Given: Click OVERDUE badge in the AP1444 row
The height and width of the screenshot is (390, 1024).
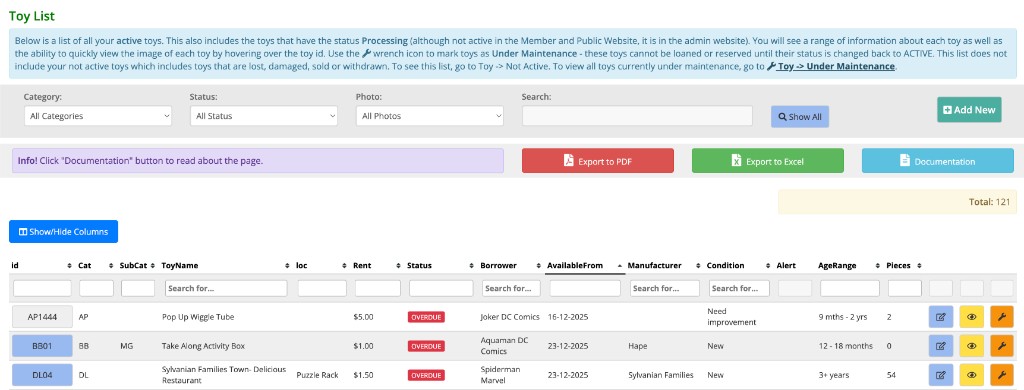Looking at the screenshot, I should [426, 317].
